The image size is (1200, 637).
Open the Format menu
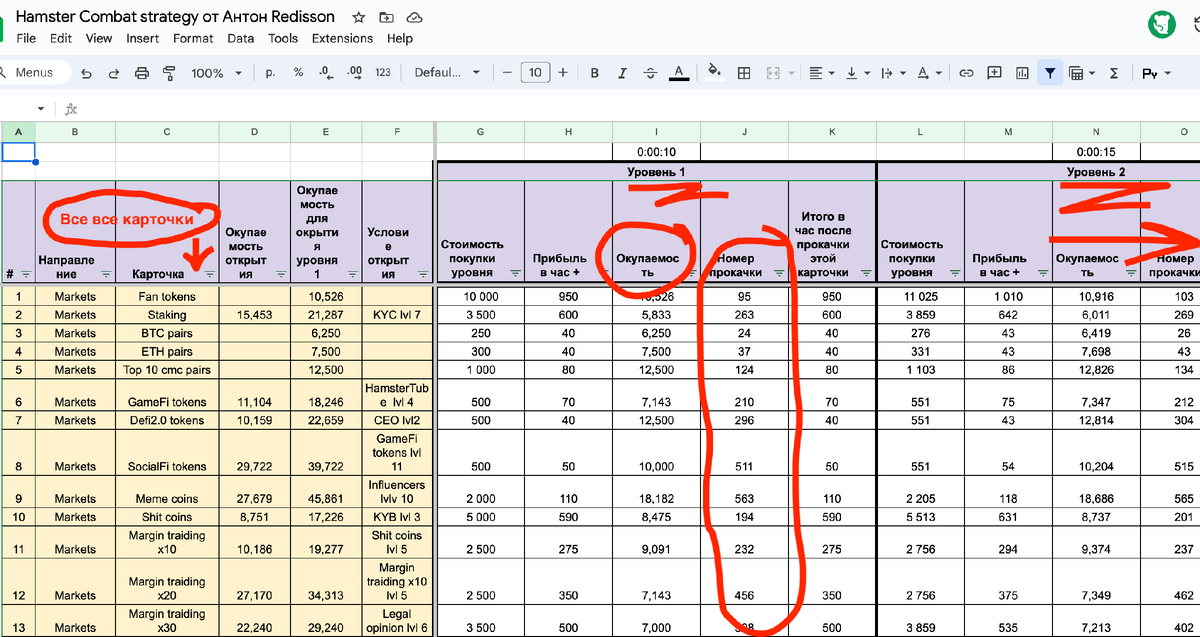[x=193, y=38]
